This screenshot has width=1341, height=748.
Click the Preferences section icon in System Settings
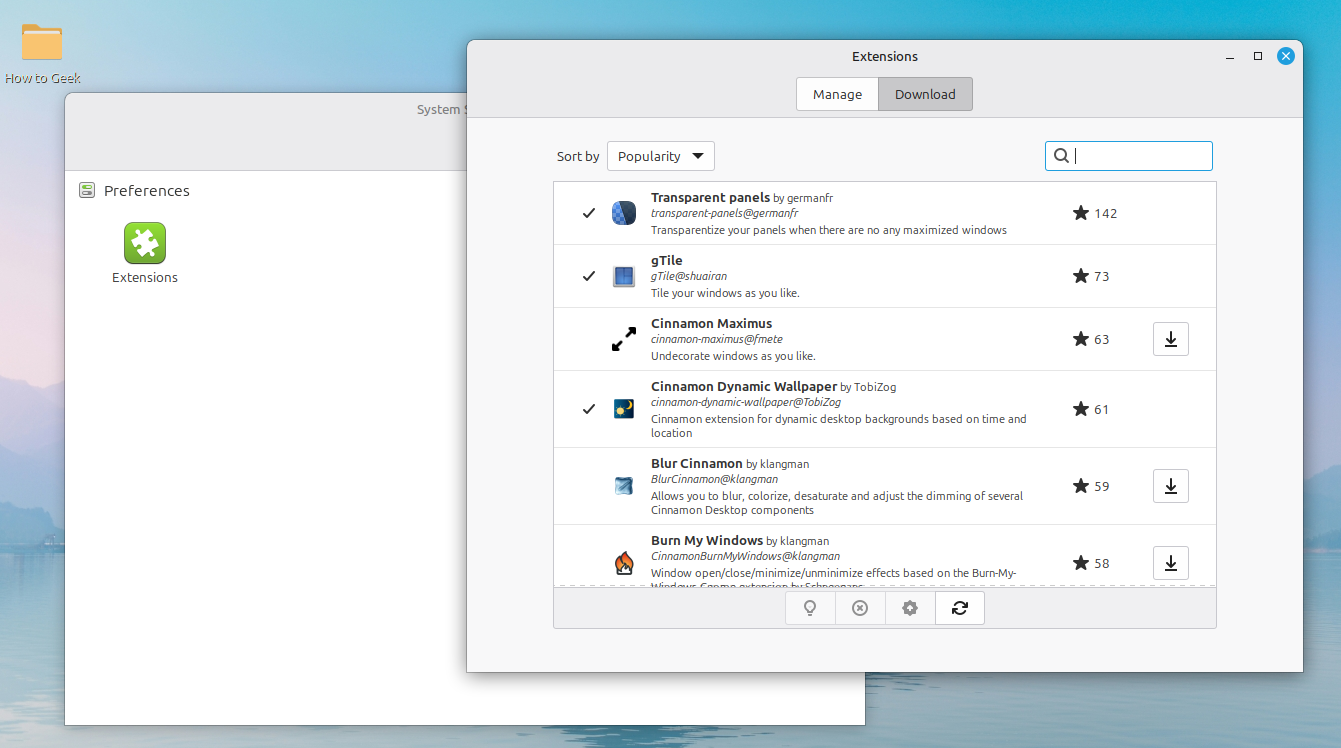coord(87,191)
